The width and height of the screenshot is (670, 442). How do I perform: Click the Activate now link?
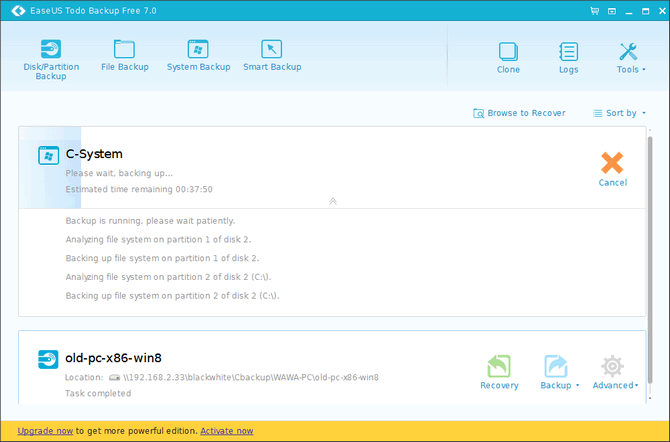pyautogui.click(x=227, y=431)
